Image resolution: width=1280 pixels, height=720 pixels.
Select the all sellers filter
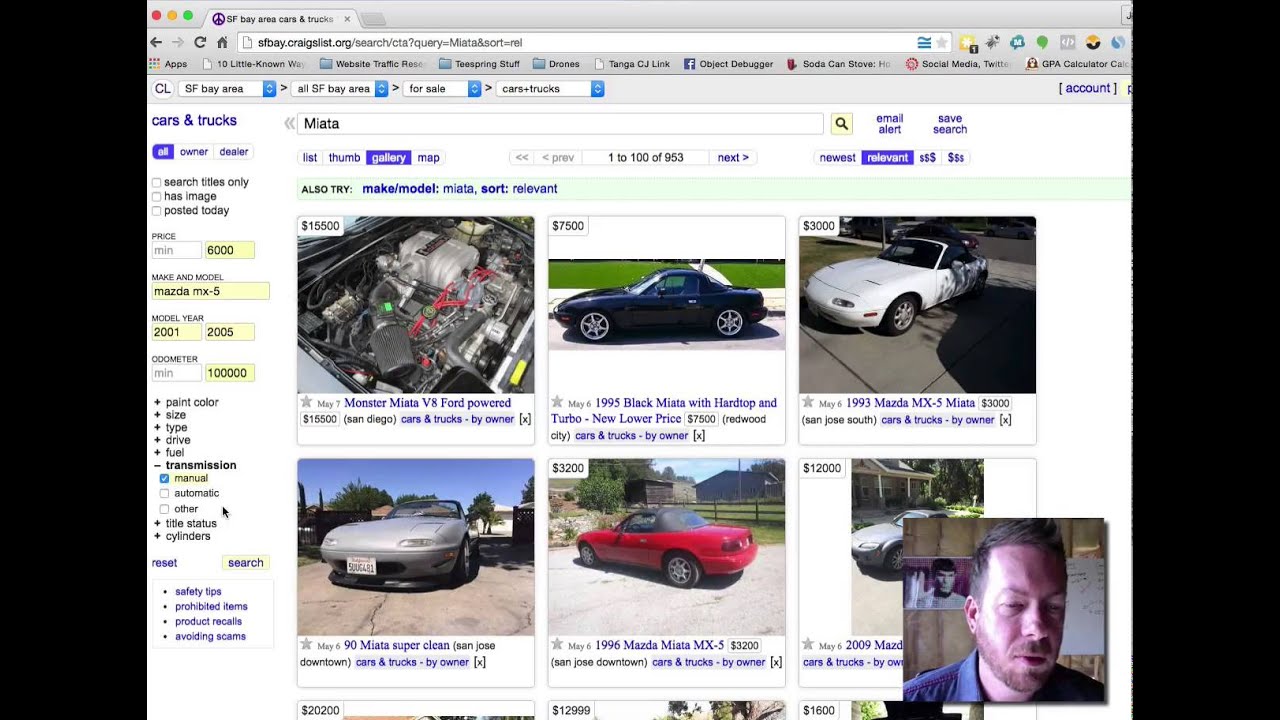pyautogui.click(x=163, y=152)
